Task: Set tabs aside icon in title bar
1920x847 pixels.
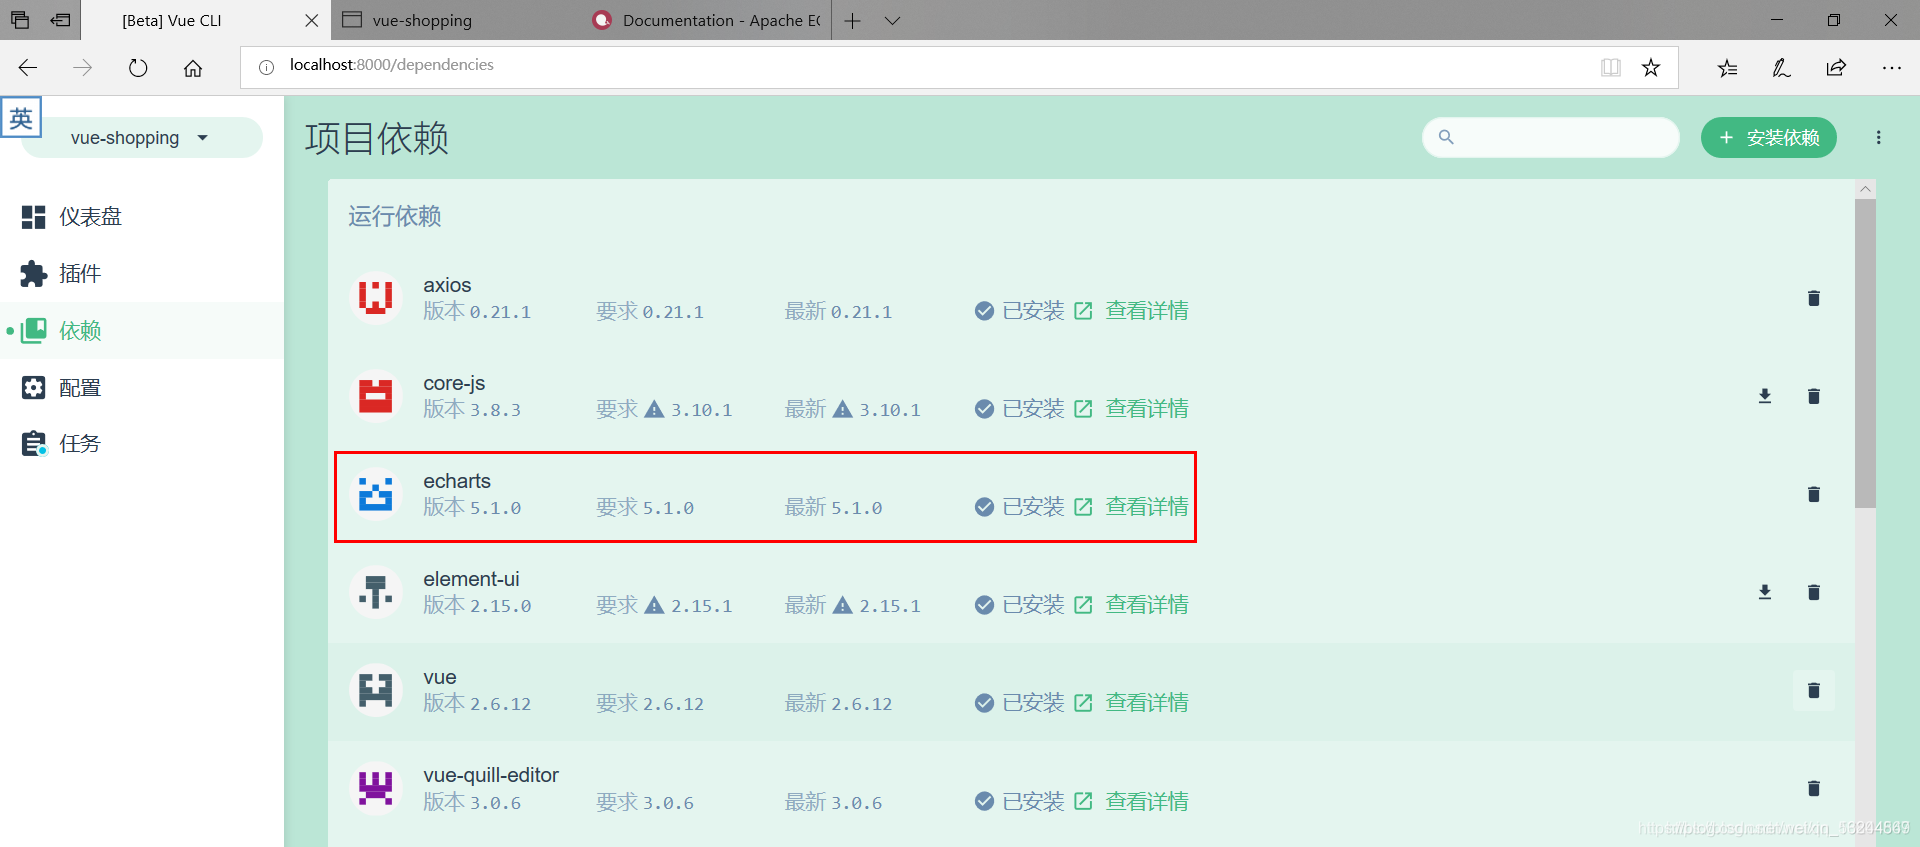Action: (x=61, y=20)
